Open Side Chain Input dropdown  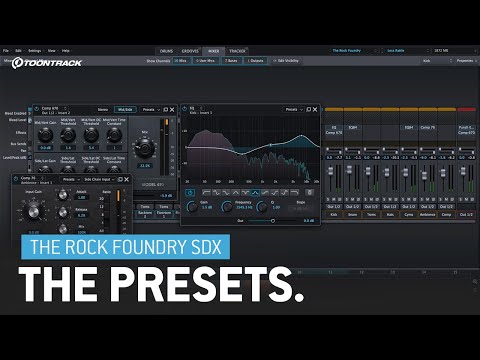pyautogui.click(x=99, y=179)
